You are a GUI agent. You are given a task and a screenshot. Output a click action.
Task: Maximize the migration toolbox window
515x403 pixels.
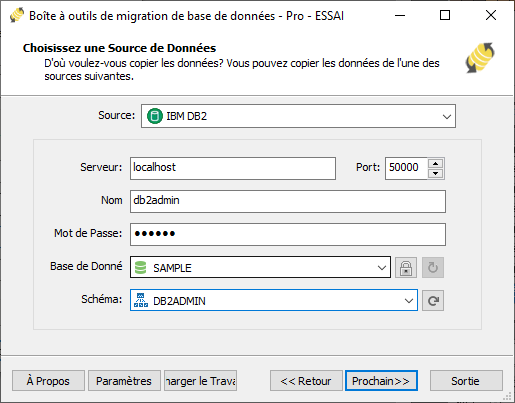(x=445, y=15)
